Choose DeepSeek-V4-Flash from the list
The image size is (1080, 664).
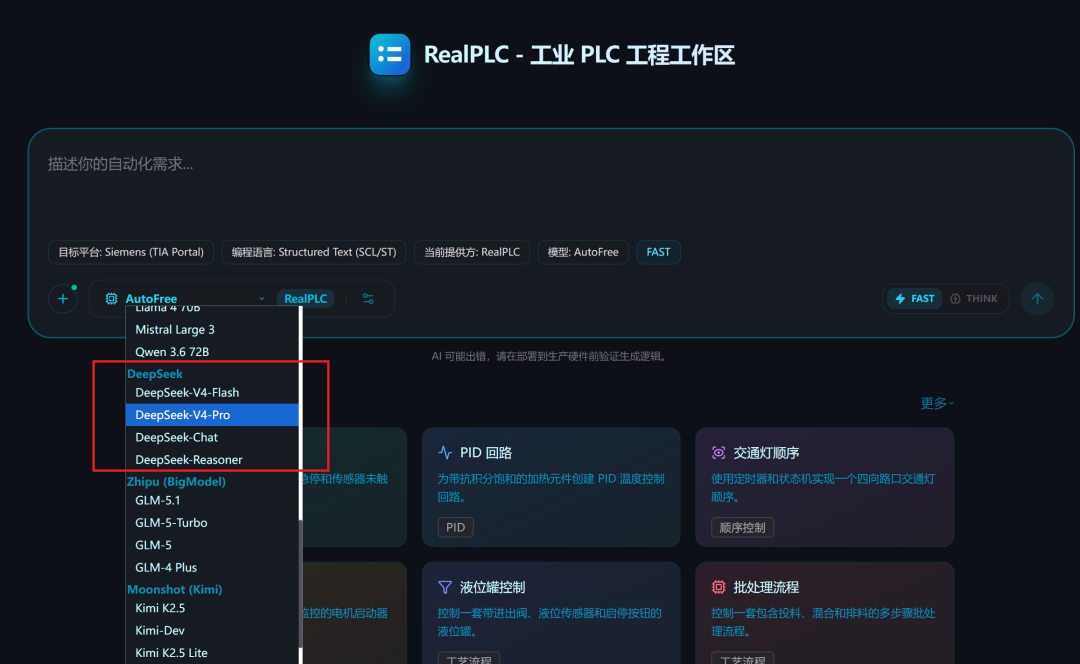(212, 393)
